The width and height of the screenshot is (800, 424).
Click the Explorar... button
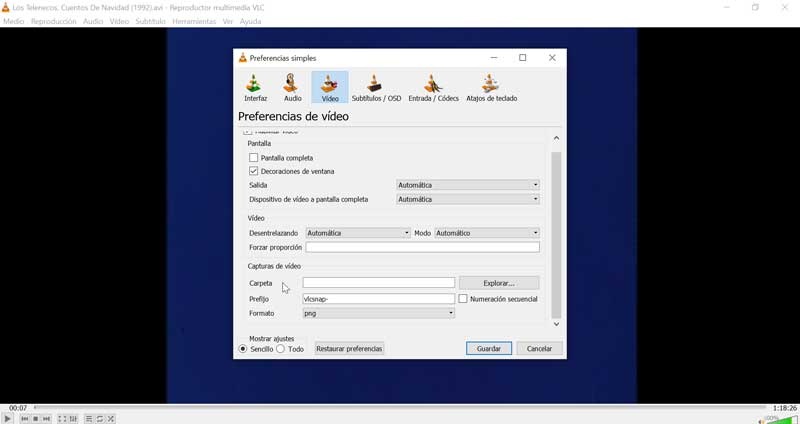pos(499,283)
